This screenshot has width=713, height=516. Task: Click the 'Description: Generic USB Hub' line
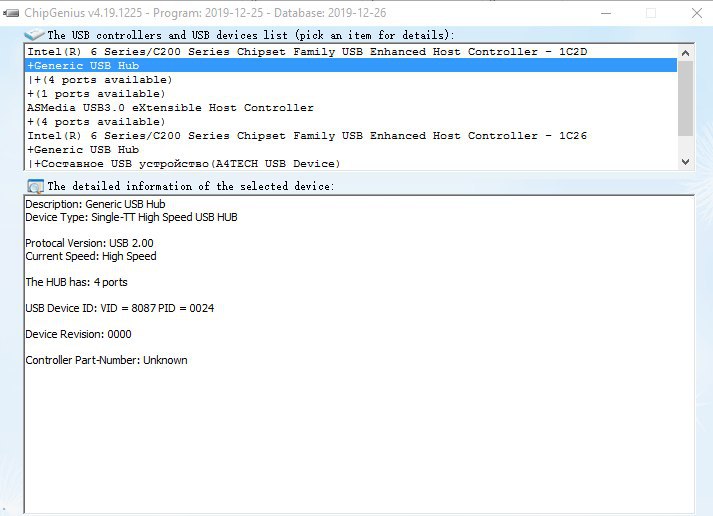click(x=95, y=204)
